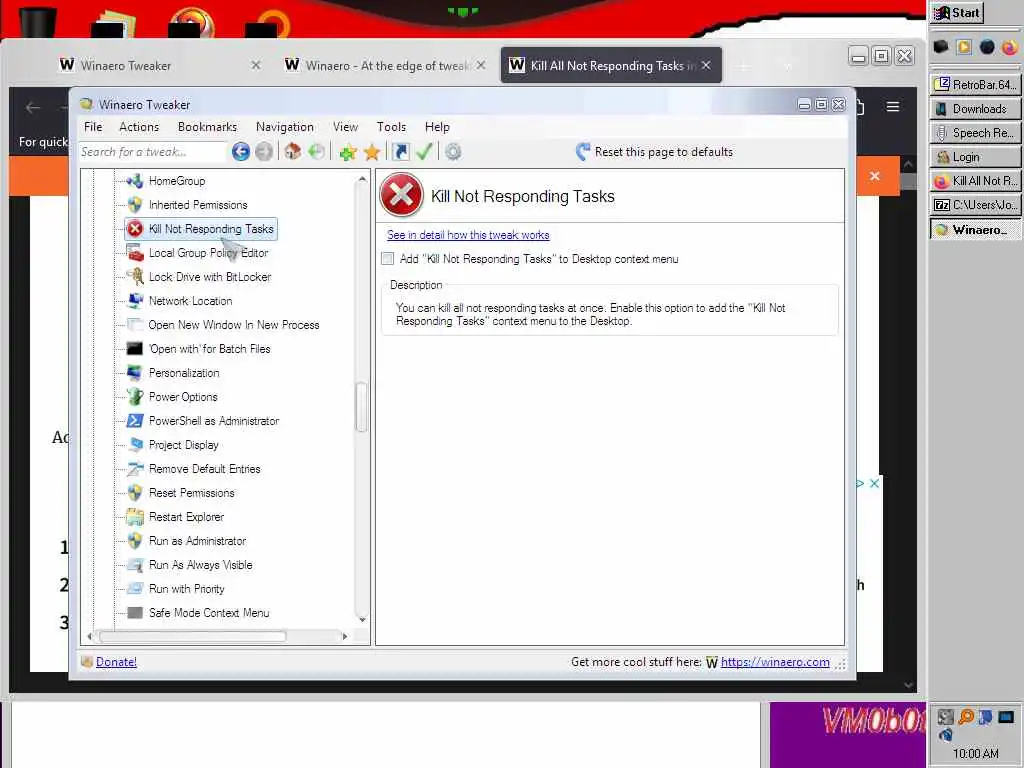The width and height of the screenshot is (1024, 768).
Task: Click the Speech Re... taskbar button
Action: (x=976, y=133)
